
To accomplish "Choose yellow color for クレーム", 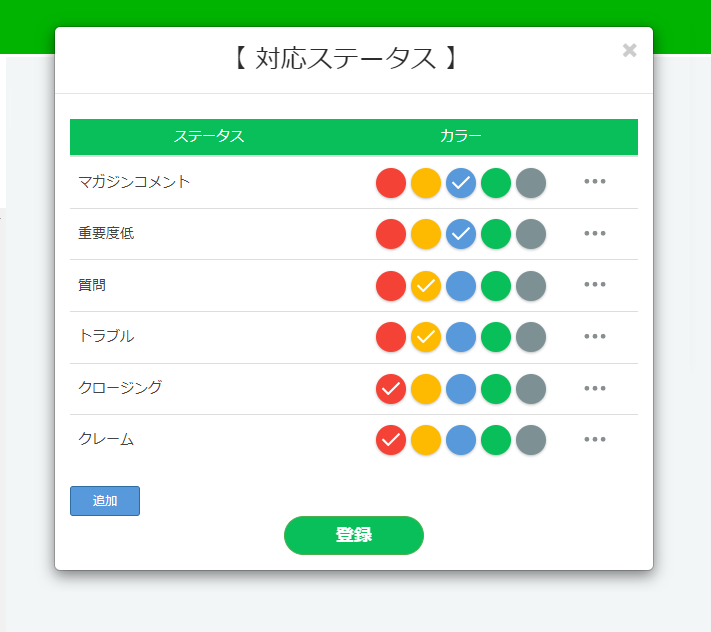I will click(x=426, y=440).
